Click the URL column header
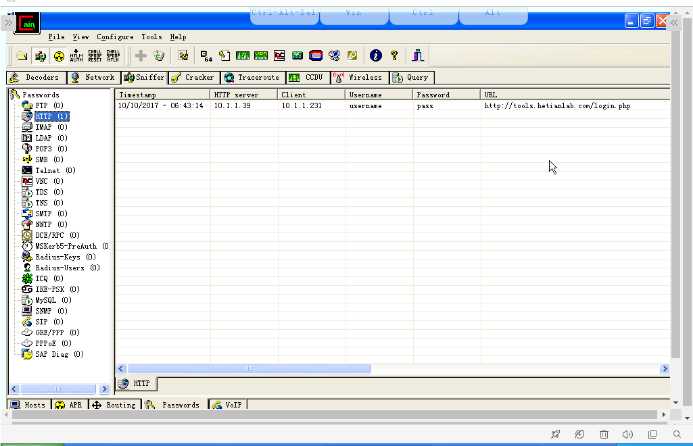The height and width of the screenshot is (446, 693). [575, 95]
